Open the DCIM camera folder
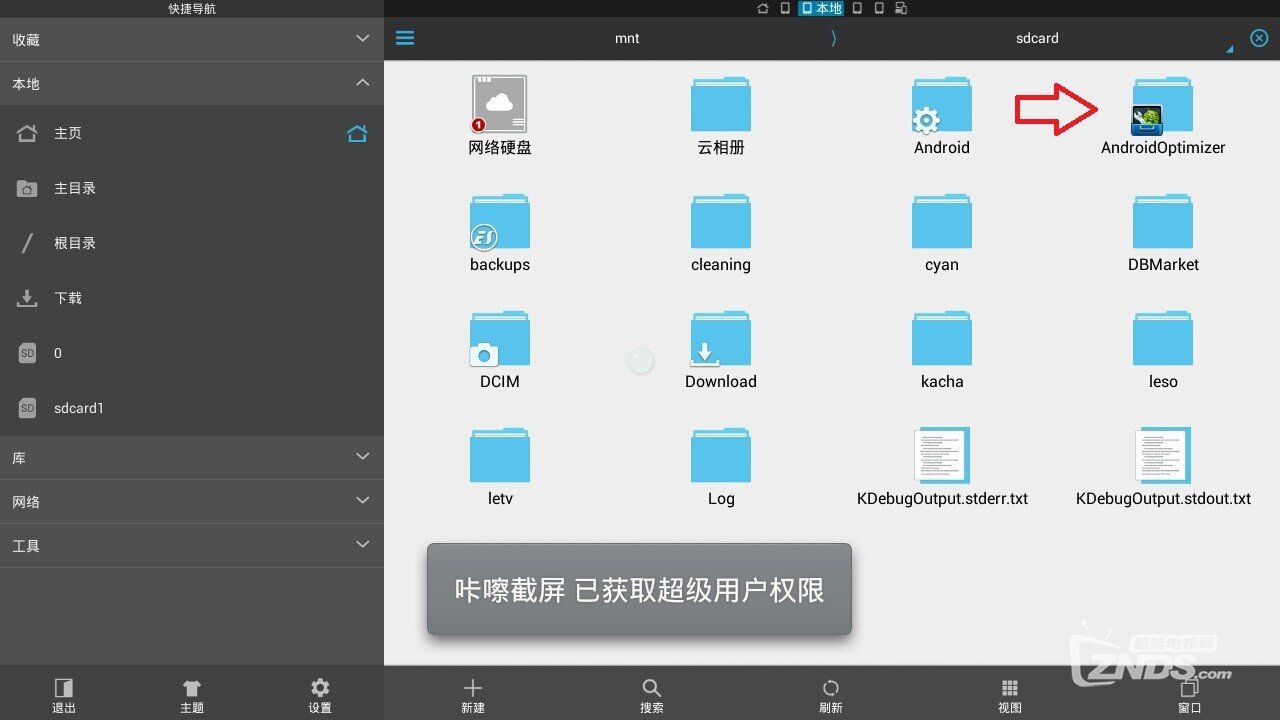1280x720 pixels. tap(500, 338)
